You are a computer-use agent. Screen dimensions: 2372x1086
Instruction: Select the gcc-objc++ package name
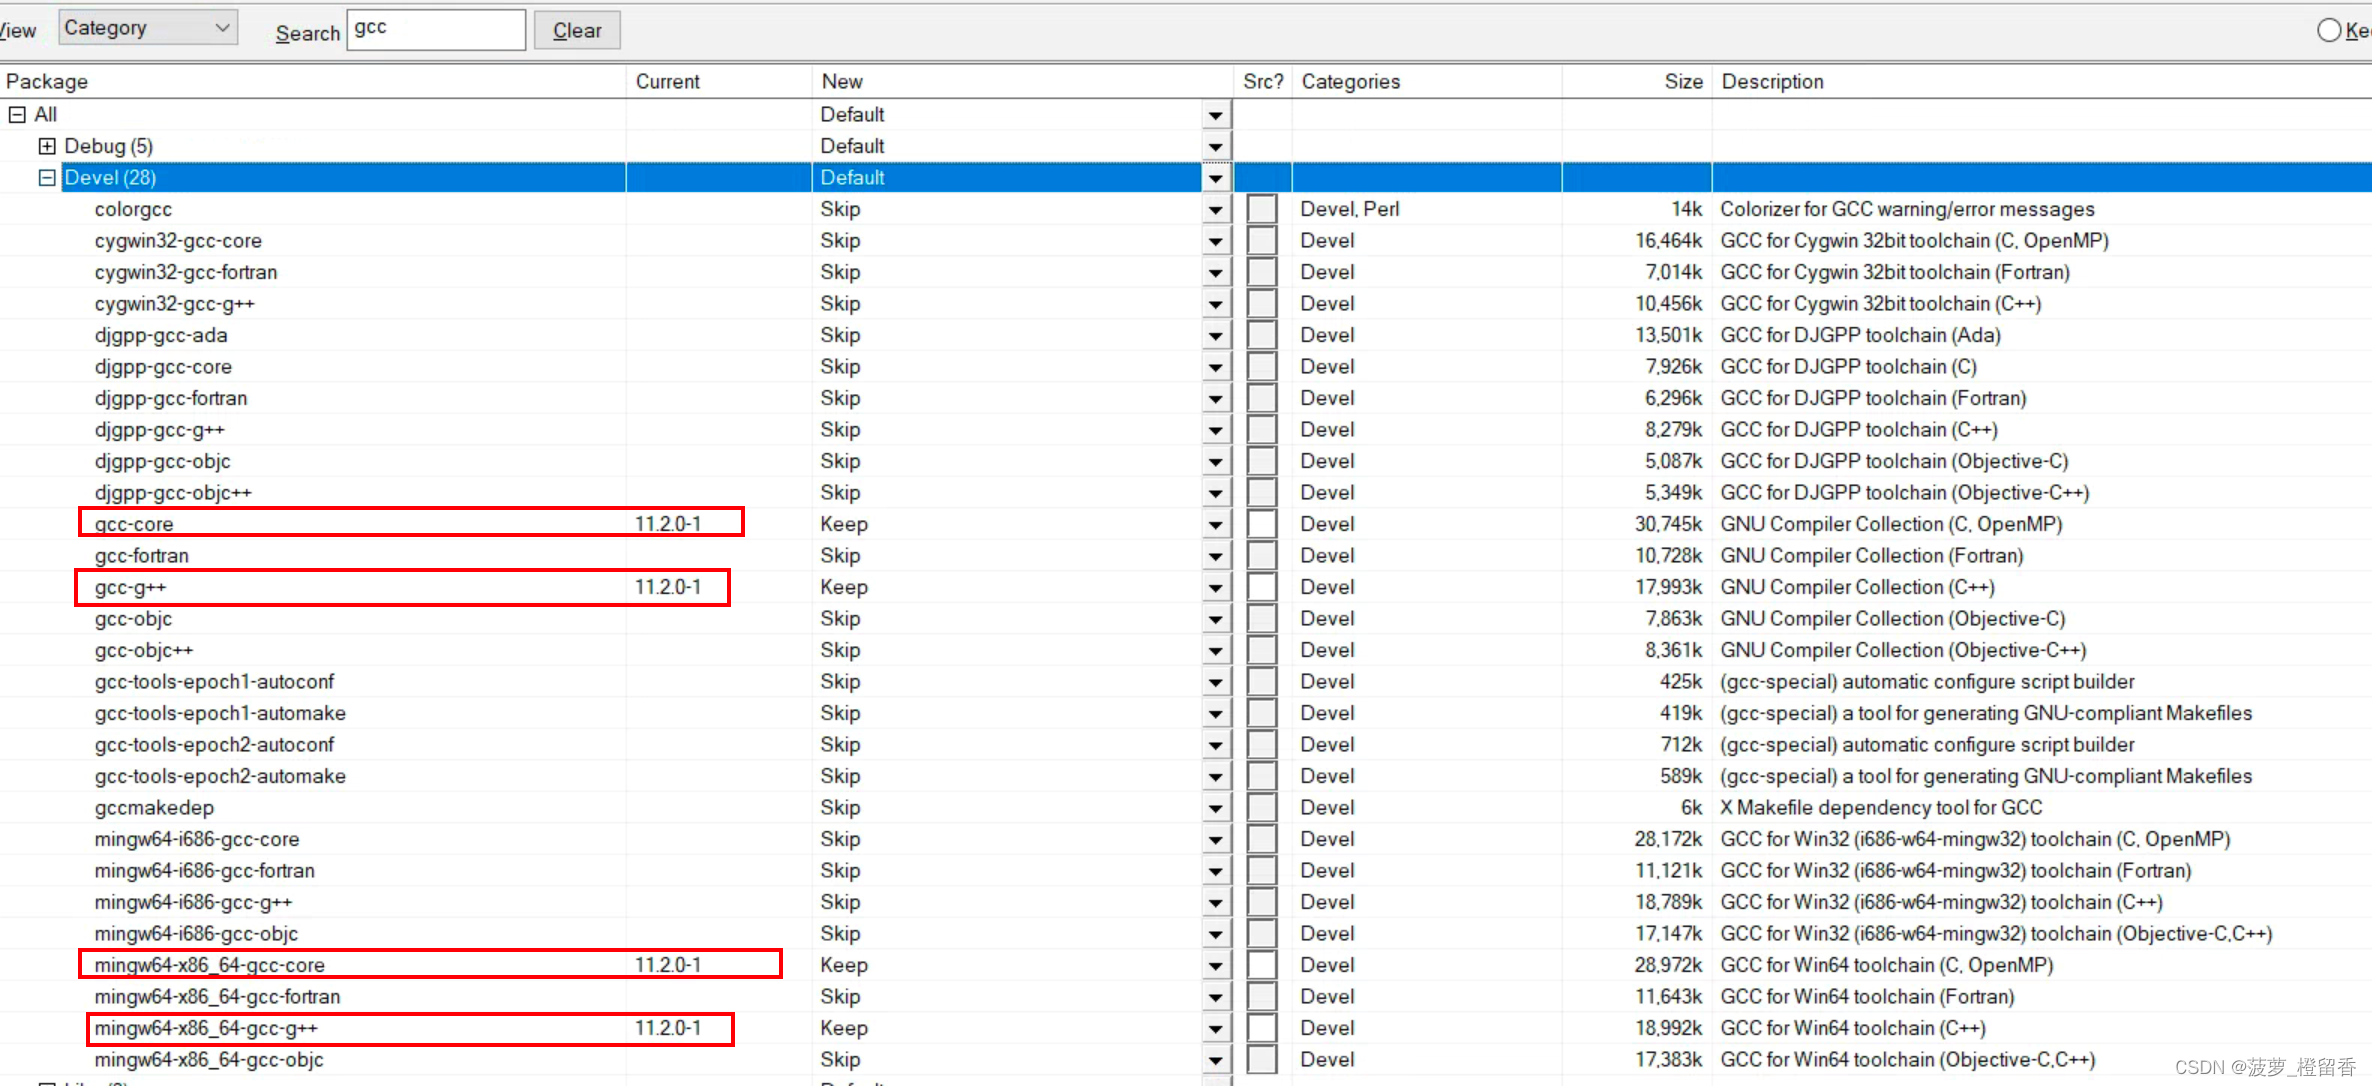point(144,650)
